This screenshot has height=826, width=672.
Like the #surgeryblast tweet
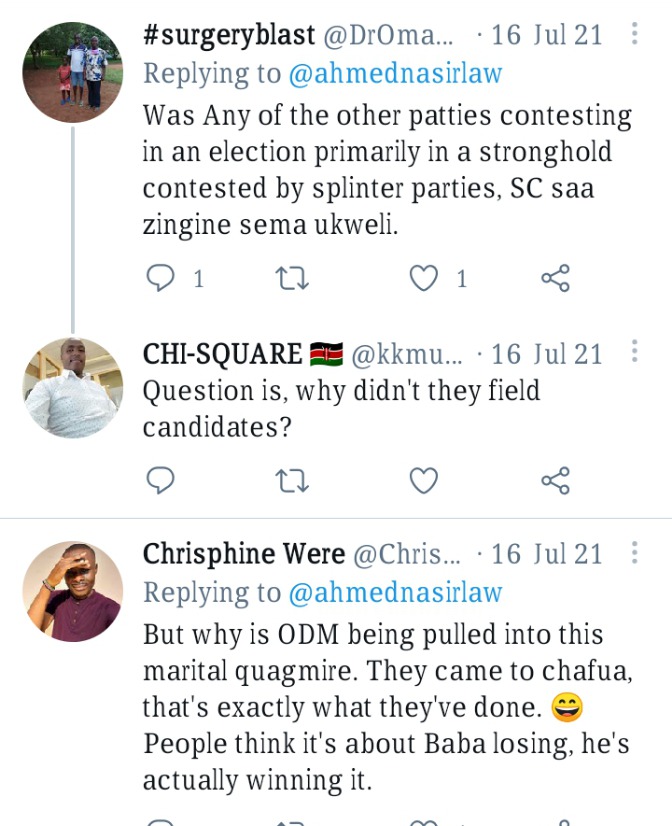[x=425, y=278]
